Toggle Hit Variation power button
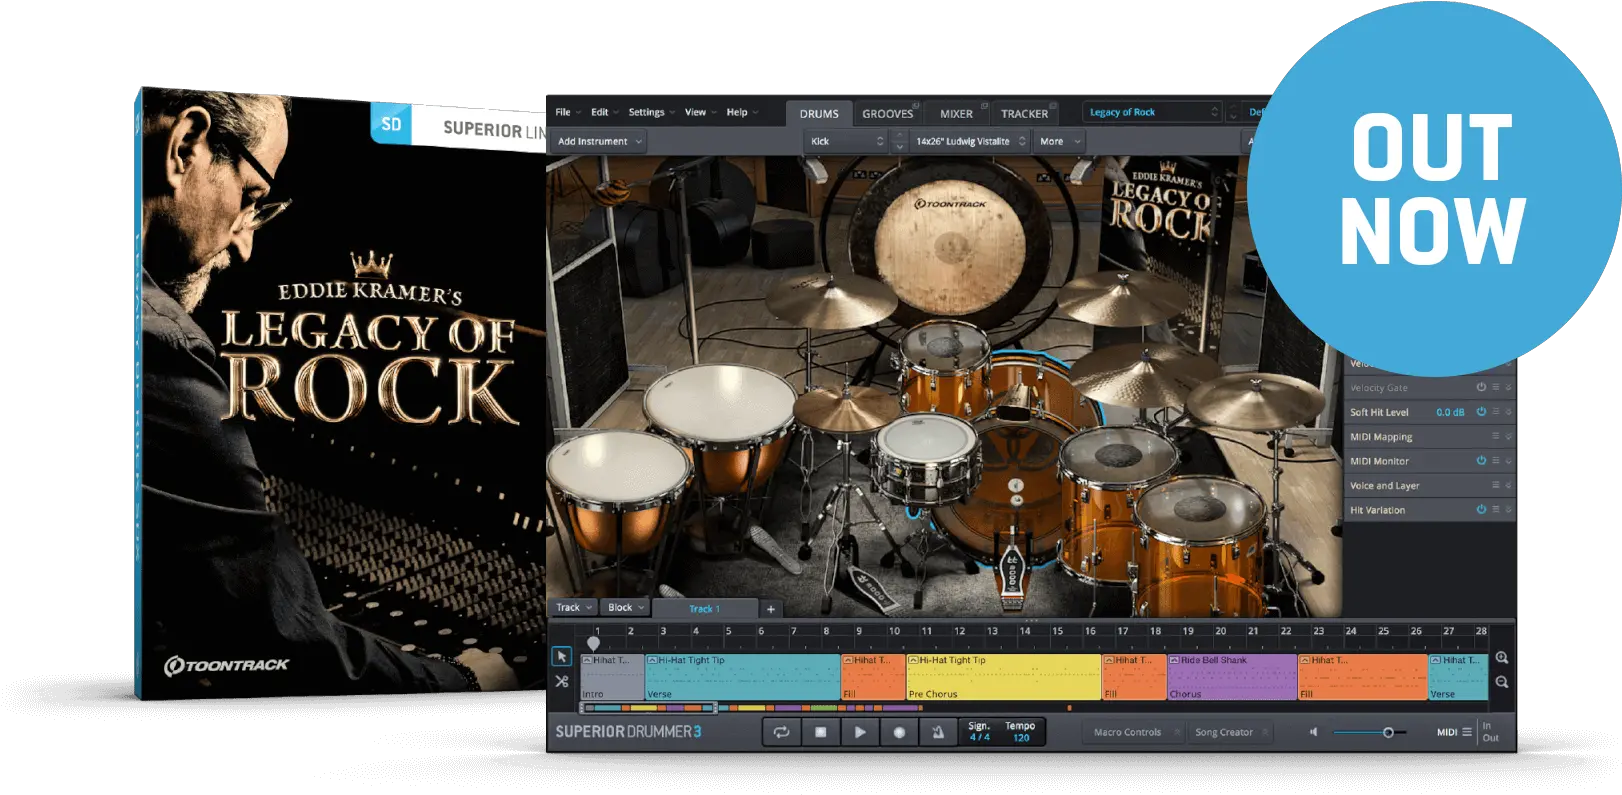 pos(1481,510)
